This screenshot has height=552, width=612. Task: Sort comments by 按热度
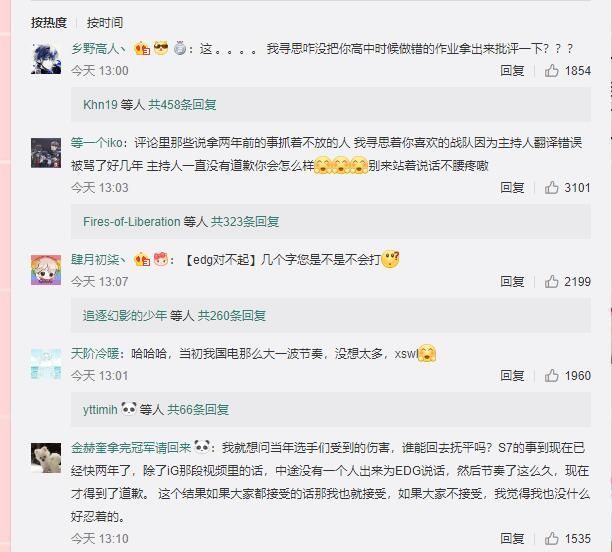point(49,23)
